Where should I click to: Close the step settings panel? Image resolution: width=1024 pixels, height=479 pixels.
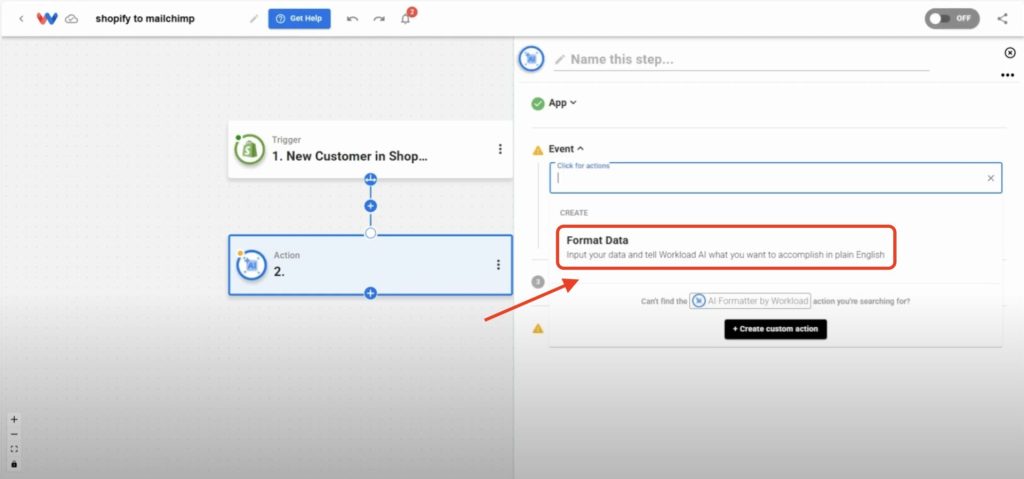pyautogui.click(x=1010, y=53)
